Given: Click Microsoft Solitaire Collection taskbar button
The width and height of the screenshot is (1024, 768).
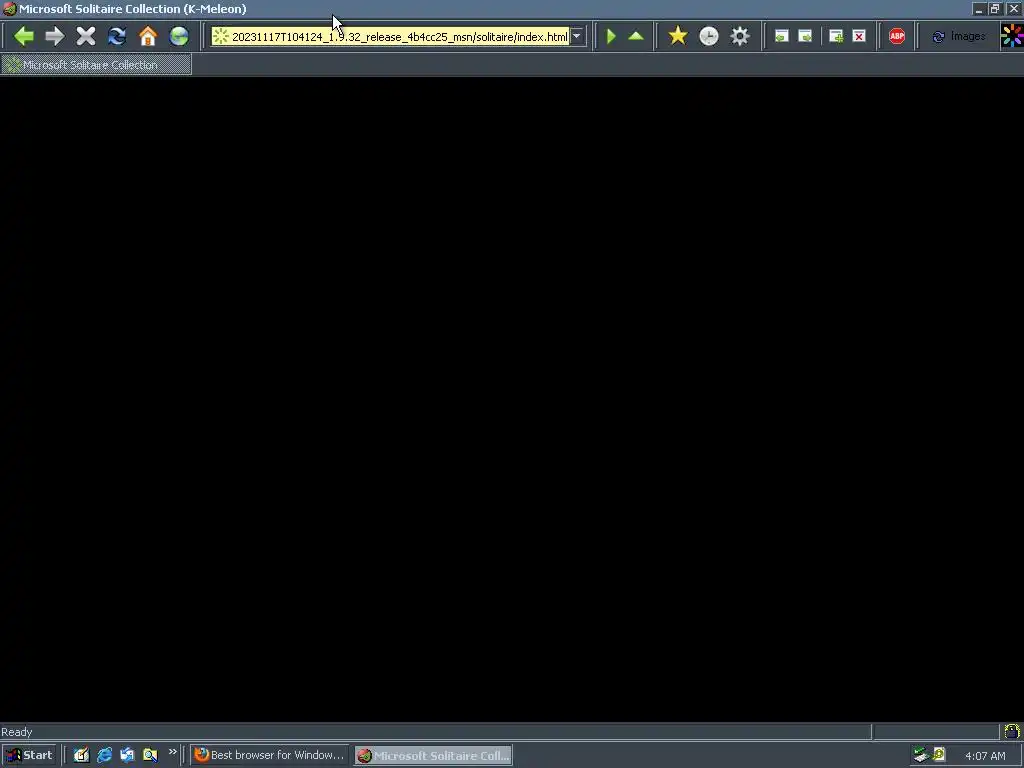Looking at the screenshot, I should (434, 756).
